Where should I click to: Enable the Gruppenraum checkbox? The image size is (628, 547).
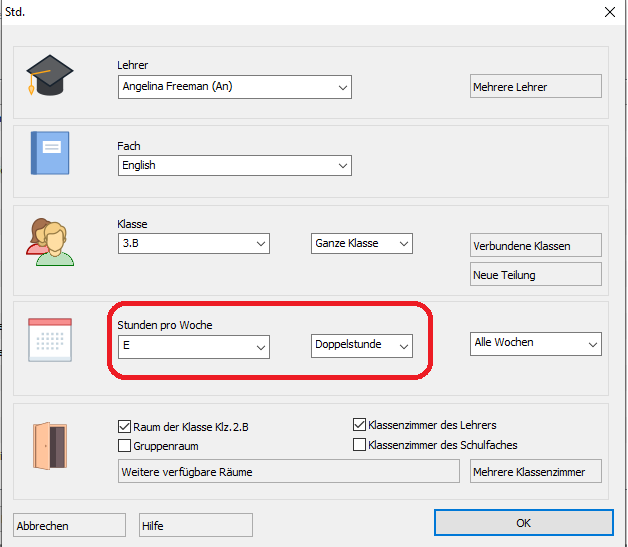(124, 446)
